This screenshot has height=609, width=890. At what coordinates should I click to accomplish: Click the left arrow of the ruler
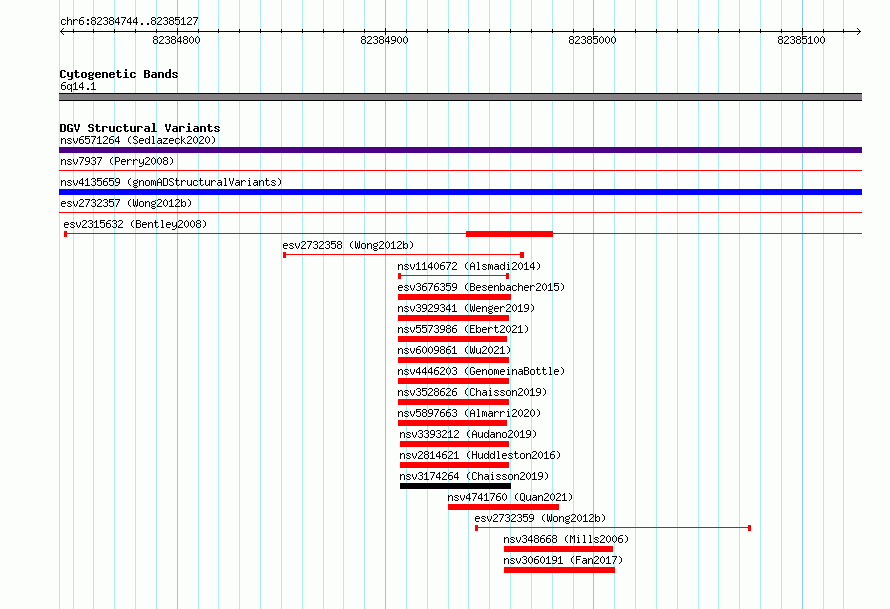tap(62, 32)
